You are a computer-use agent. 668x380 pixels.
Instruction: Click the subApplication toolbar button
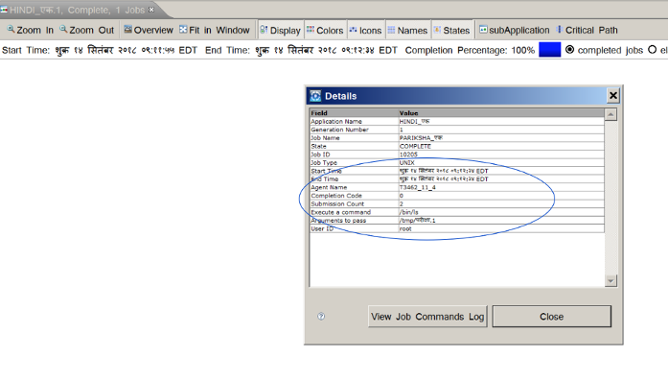pyautogui.click(x=514, y=30)
